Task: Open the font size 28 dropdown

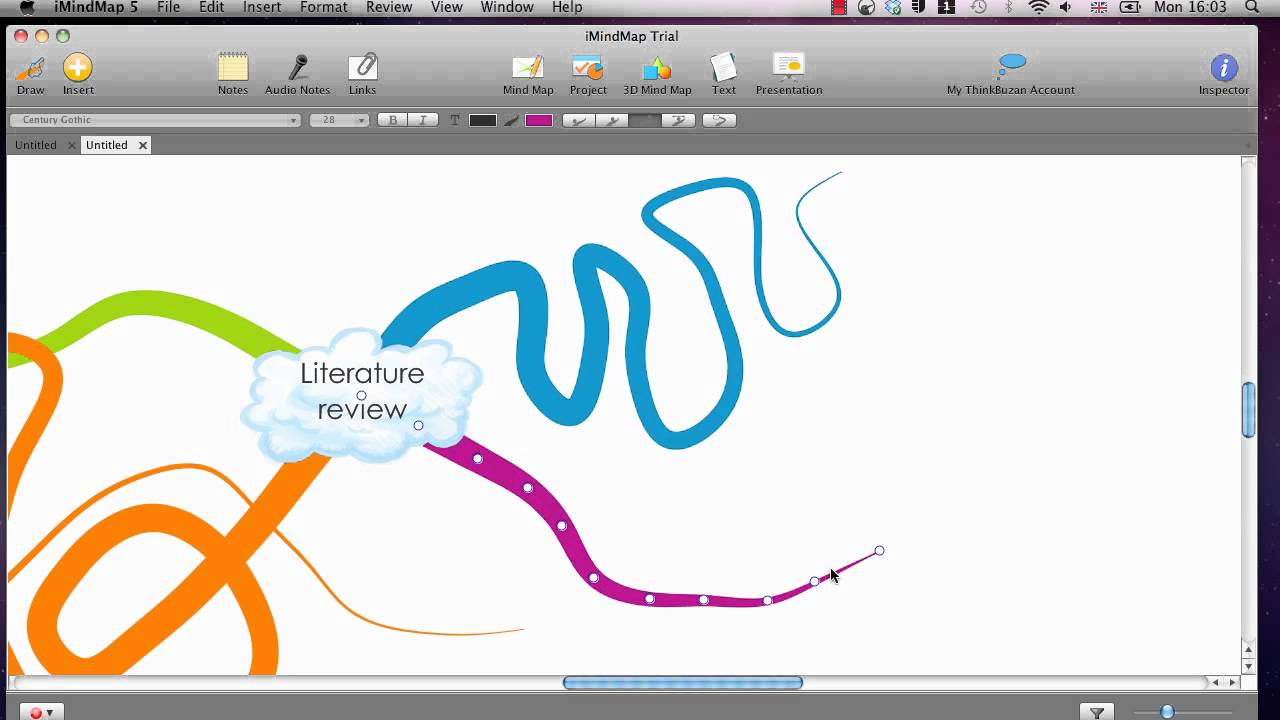Action: [x=338, y=119]
